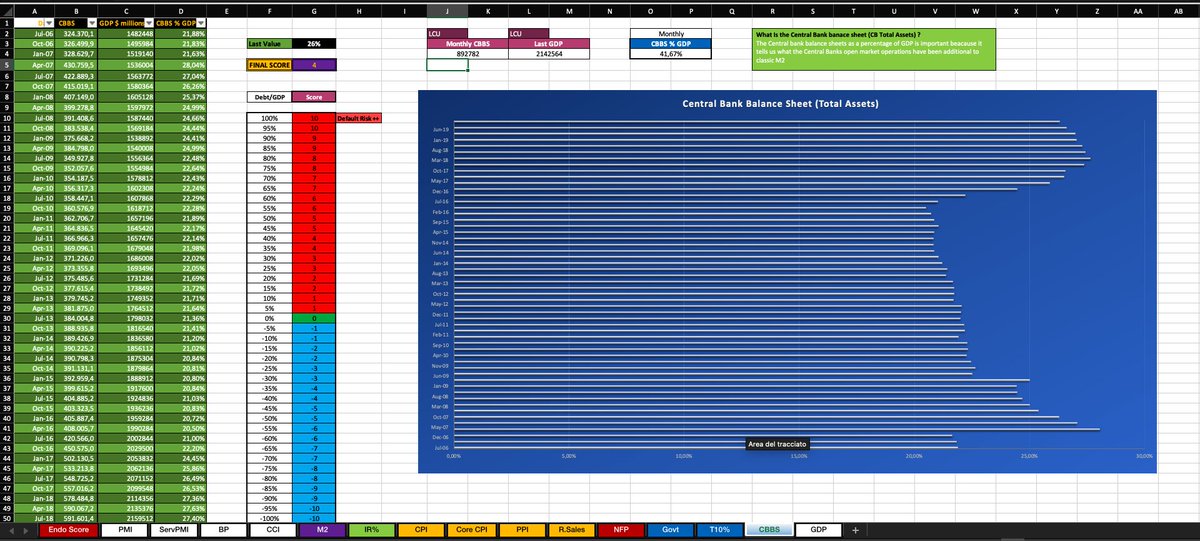Screen dimensions: 1200x541
Task: Select column AB header
Action: point(1179,9)
